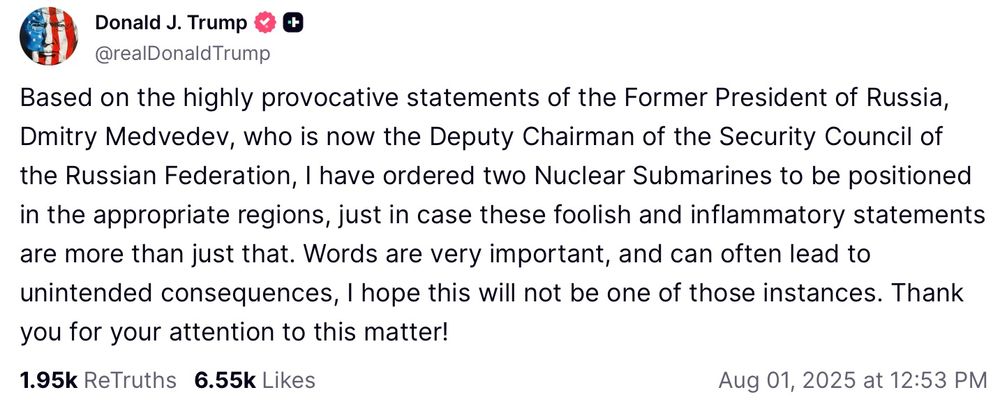The width and height of the screenshot is (1000, 413).
Task: View the 6.55k Likes list
Action: coord(255,380)
